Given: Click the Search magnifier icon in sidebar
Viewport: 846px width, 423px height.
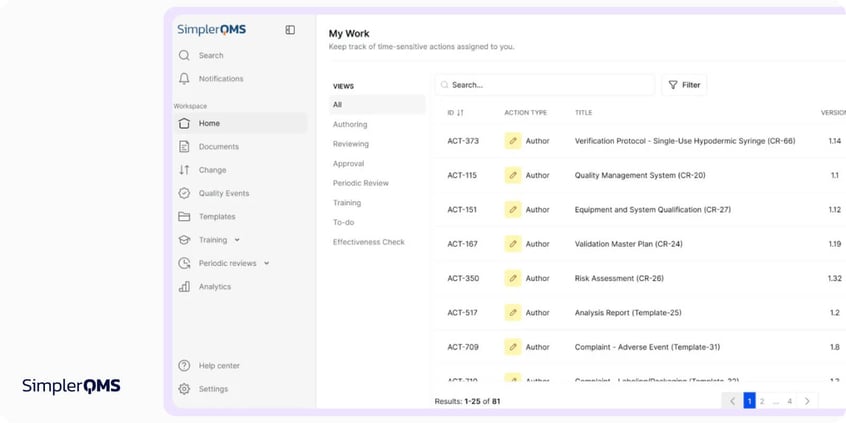Looking at the screenshot, I should [184, 56].
